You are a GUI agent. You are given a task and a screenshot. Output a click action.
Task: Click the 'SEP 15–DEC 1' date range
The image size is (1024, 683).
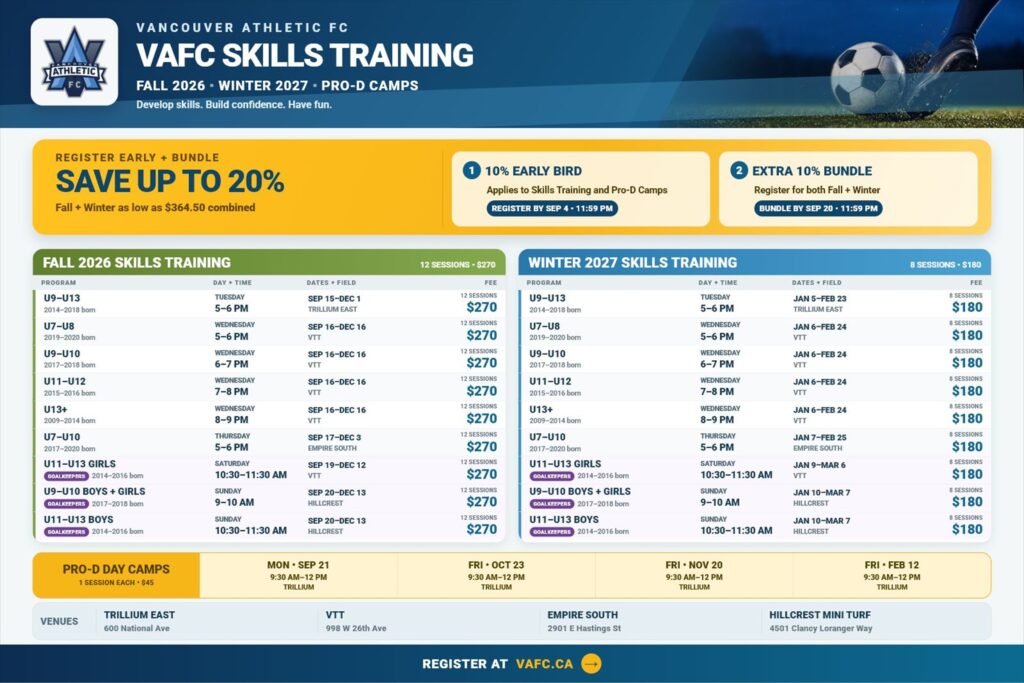point(334,298)
